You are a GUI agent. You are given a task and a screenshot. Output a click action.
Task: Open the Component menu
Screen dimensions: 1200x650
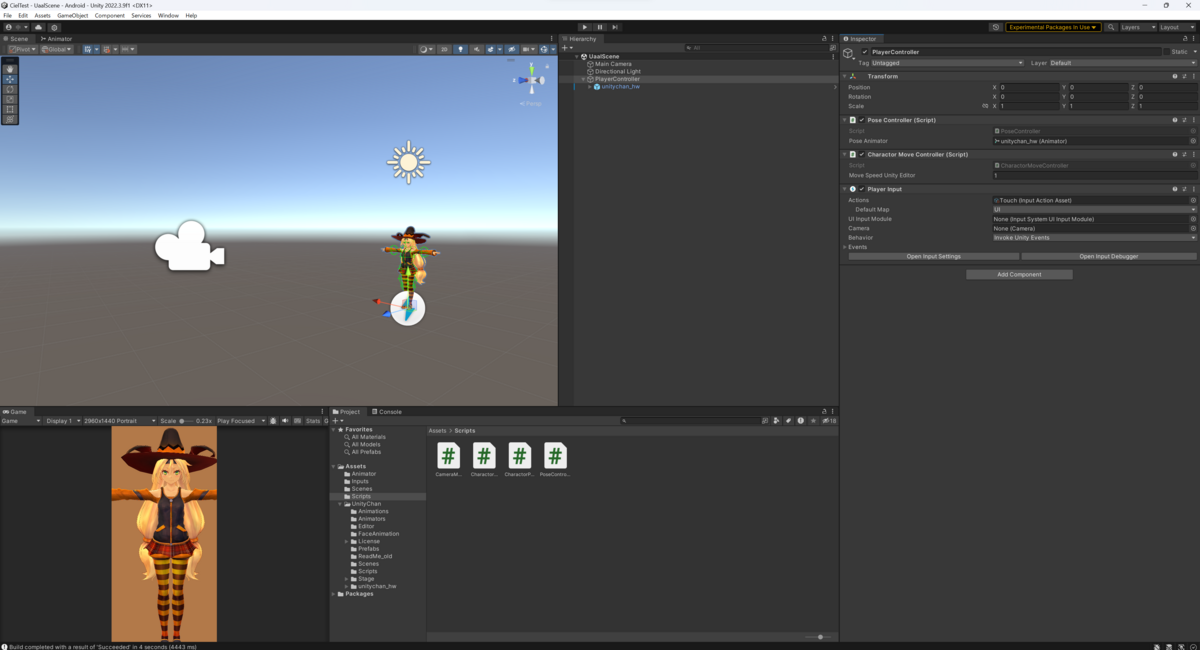point(110,16)
